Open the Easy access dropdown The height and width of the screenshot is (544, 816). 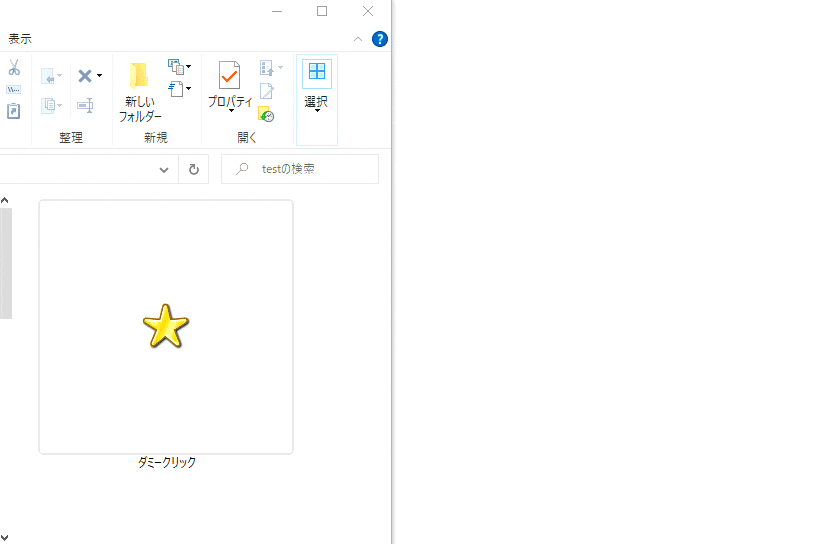pos(180,89)
